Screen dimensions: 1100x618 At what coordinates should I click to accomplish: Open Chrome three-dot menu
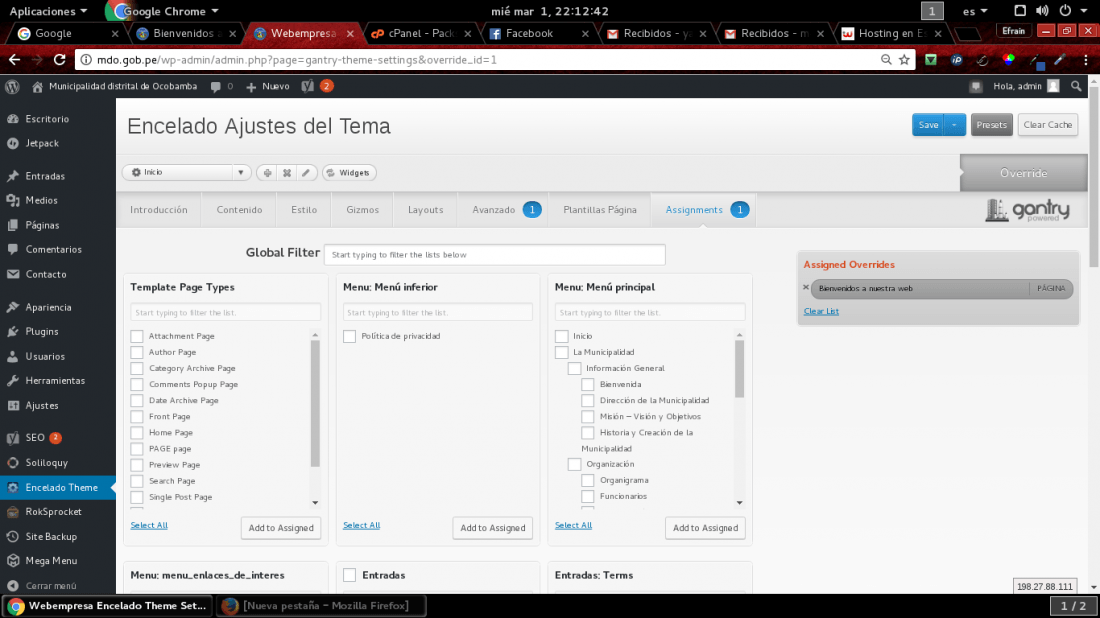(1085, 60)
